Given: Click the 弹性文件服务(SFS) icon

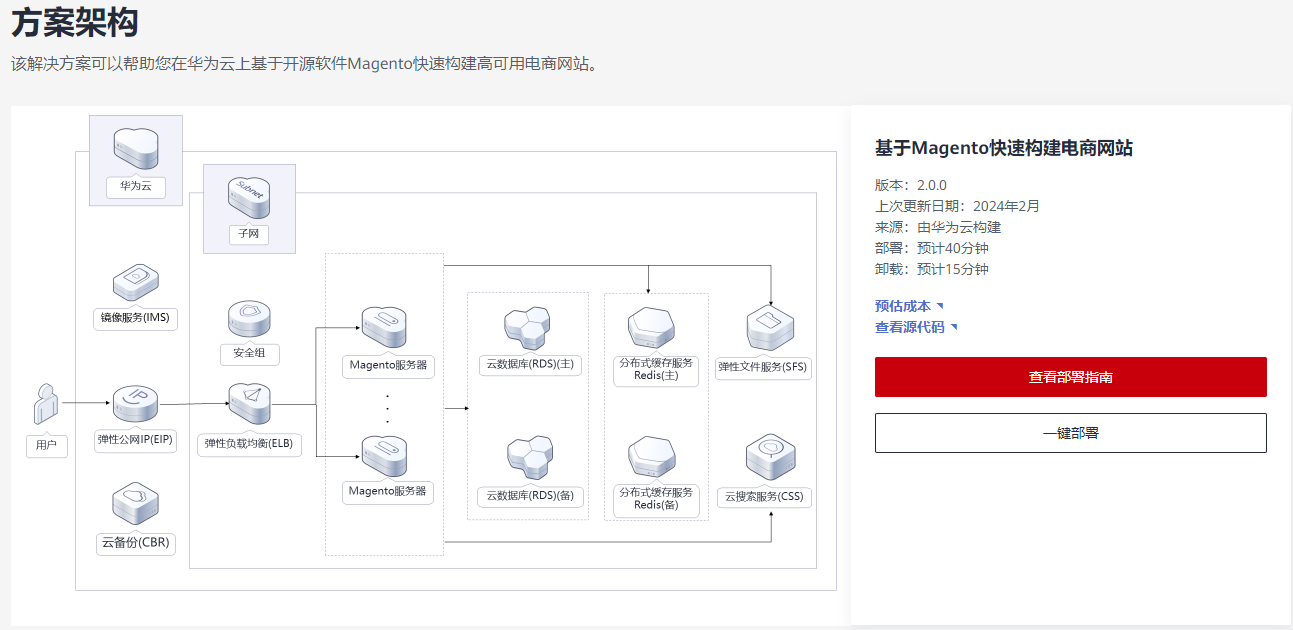Looking at the screenshot, I should point(770,328).
